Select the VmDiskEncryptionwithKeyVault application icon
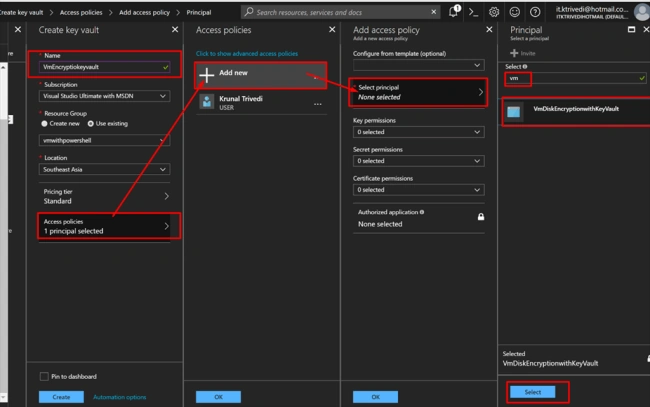The image size is (650, 407). click(x=514, y=111)
